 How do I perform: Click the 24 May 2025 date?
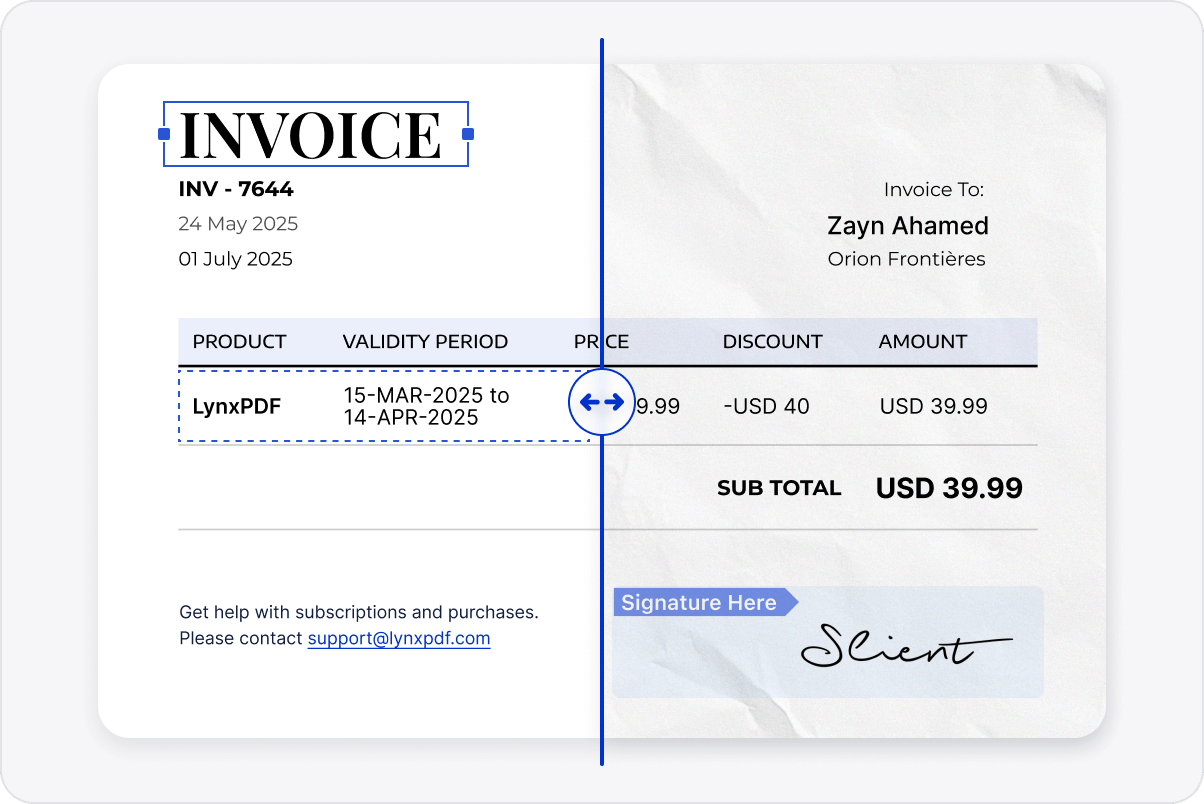tap(238, 224)
